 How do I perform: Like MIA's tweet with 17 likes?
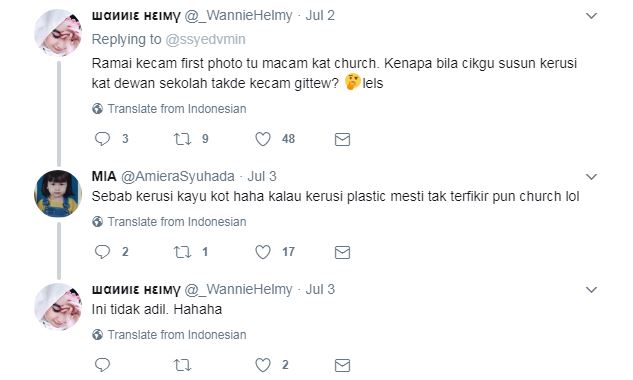263,252
